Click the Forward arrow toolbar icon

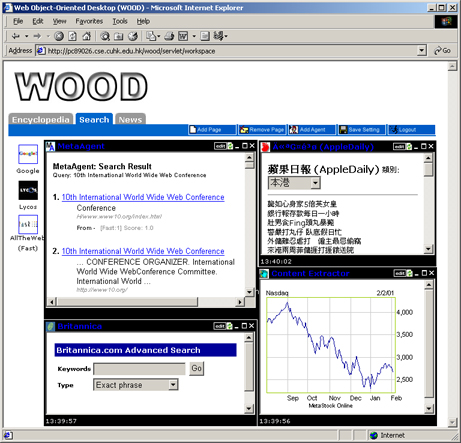click(37, 36)
